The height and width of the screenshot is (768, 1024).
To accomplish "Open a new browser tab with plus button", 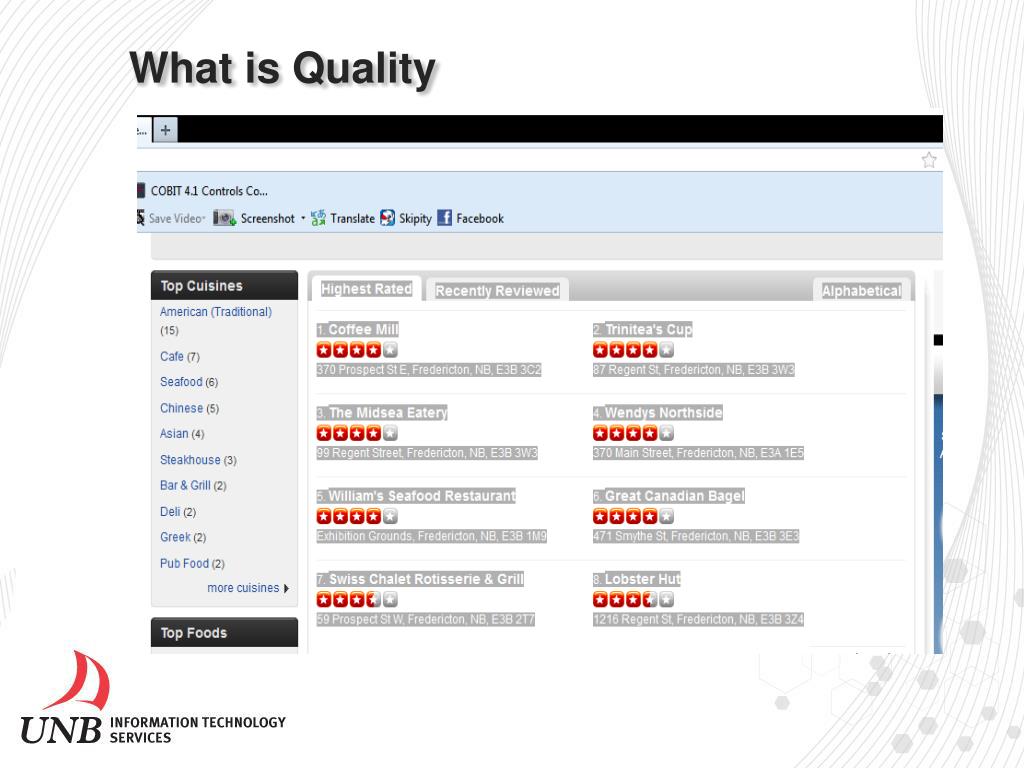I will pyautogui.click(x=165, y=129).
